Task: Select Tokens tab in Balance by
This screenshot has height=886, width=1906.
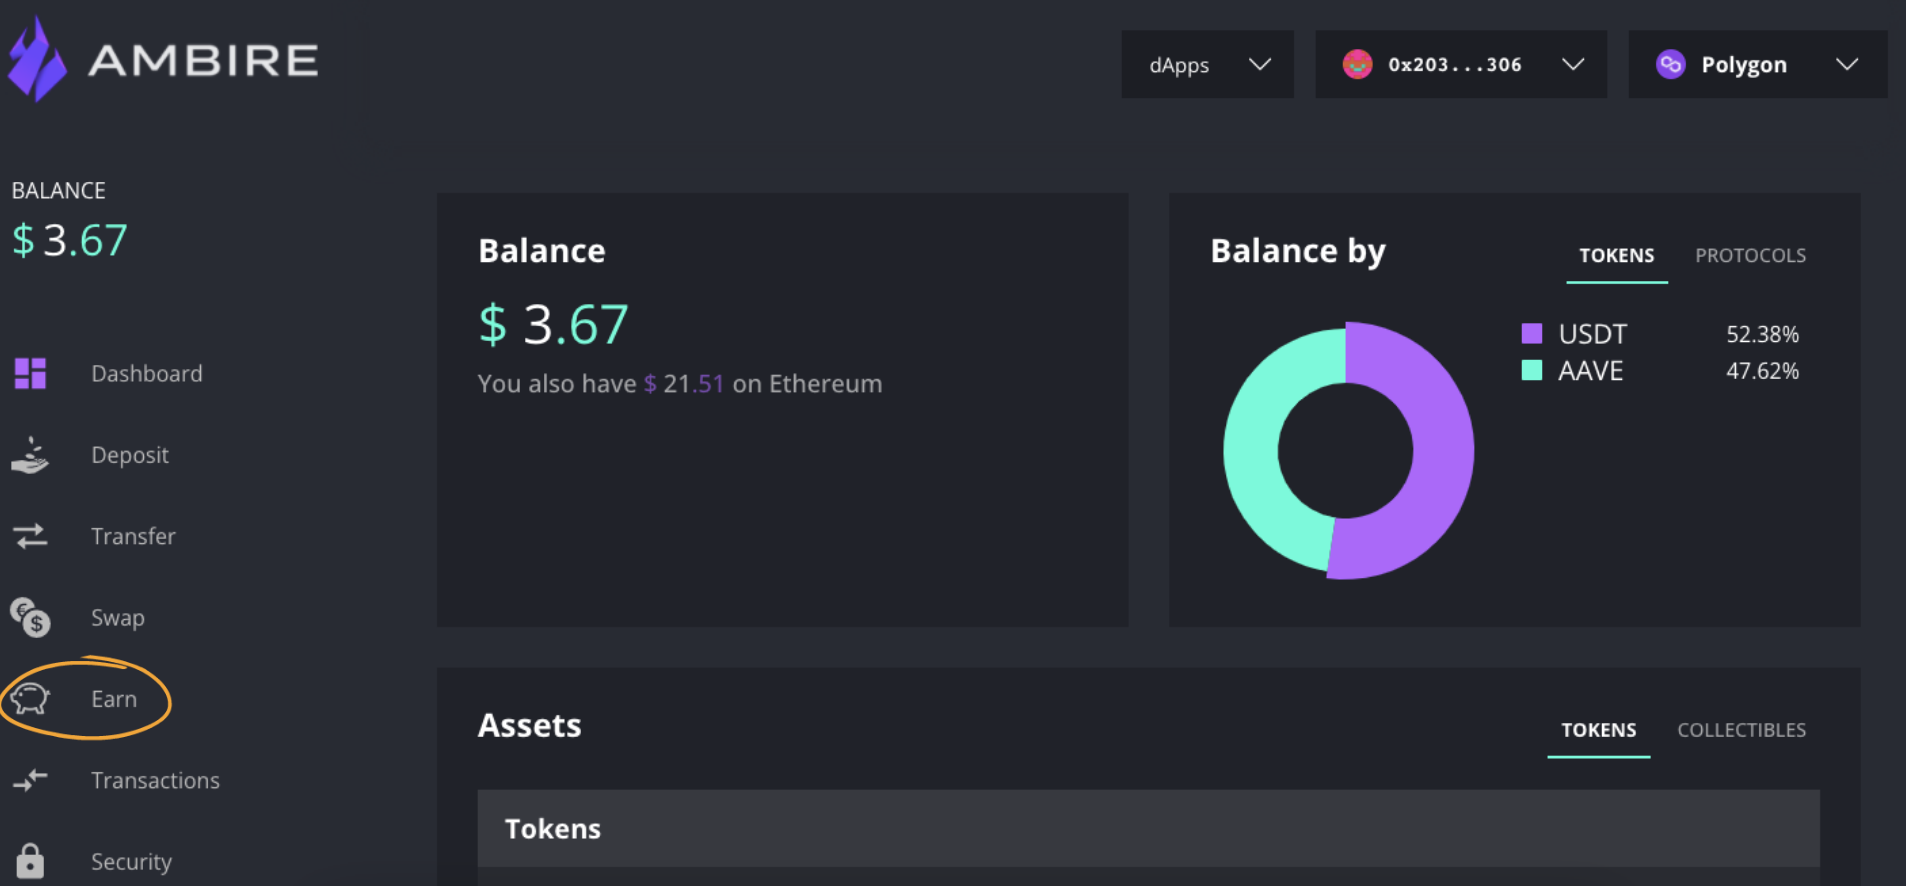Action: (x=1616, y=255)
